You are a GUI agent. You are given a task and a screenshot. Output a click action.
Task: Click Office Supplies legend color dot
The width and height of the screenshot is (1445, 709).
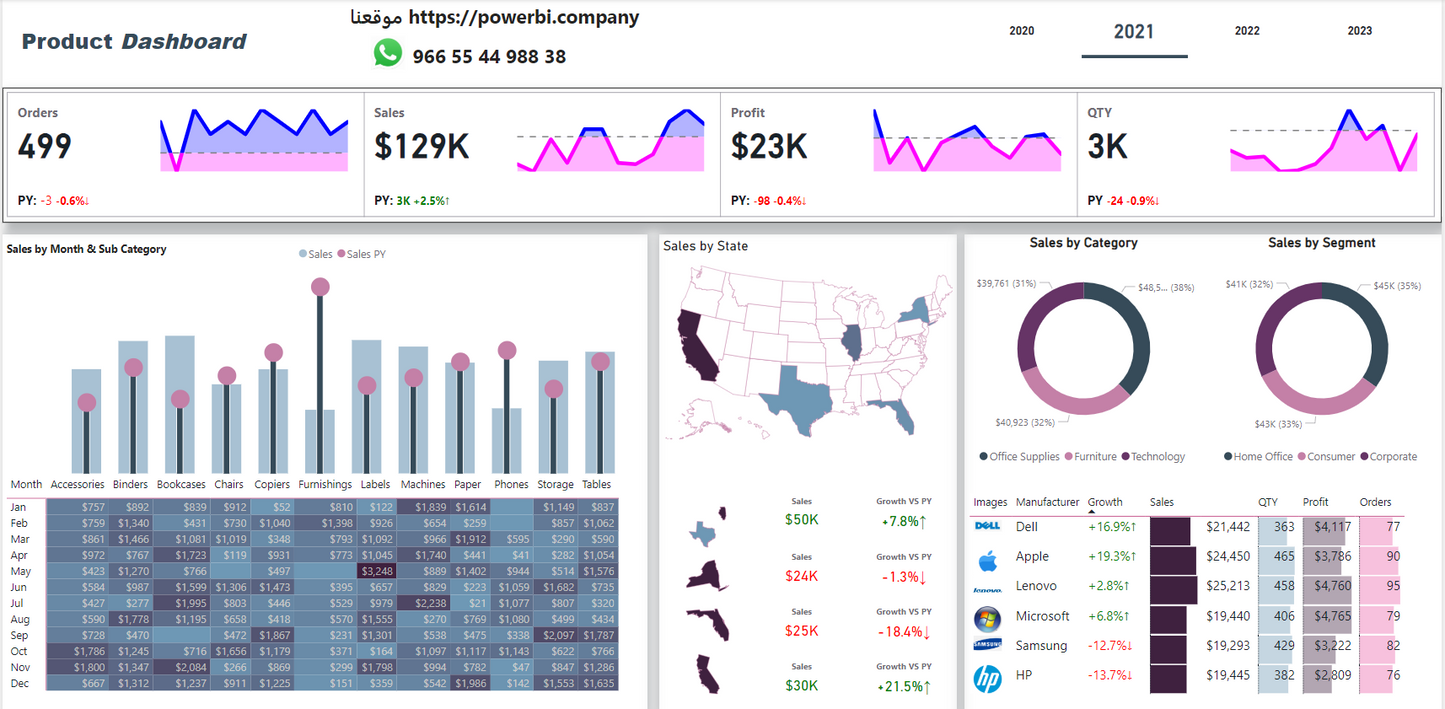tap(984, 457)
